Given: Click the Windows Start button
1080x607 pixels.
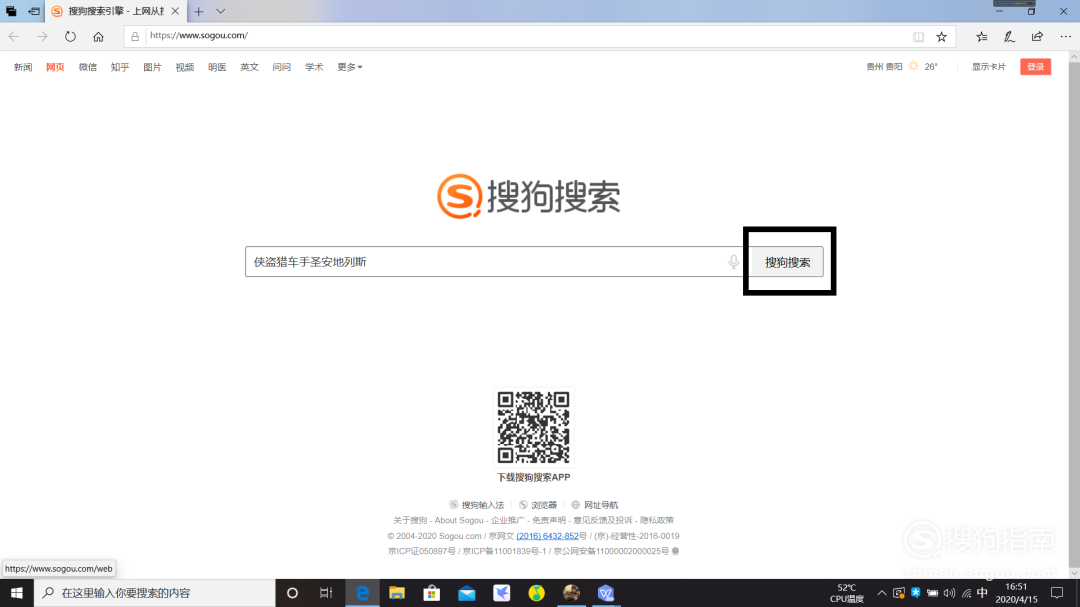Looking at the screenshot, I should click(x=17, y=593).
